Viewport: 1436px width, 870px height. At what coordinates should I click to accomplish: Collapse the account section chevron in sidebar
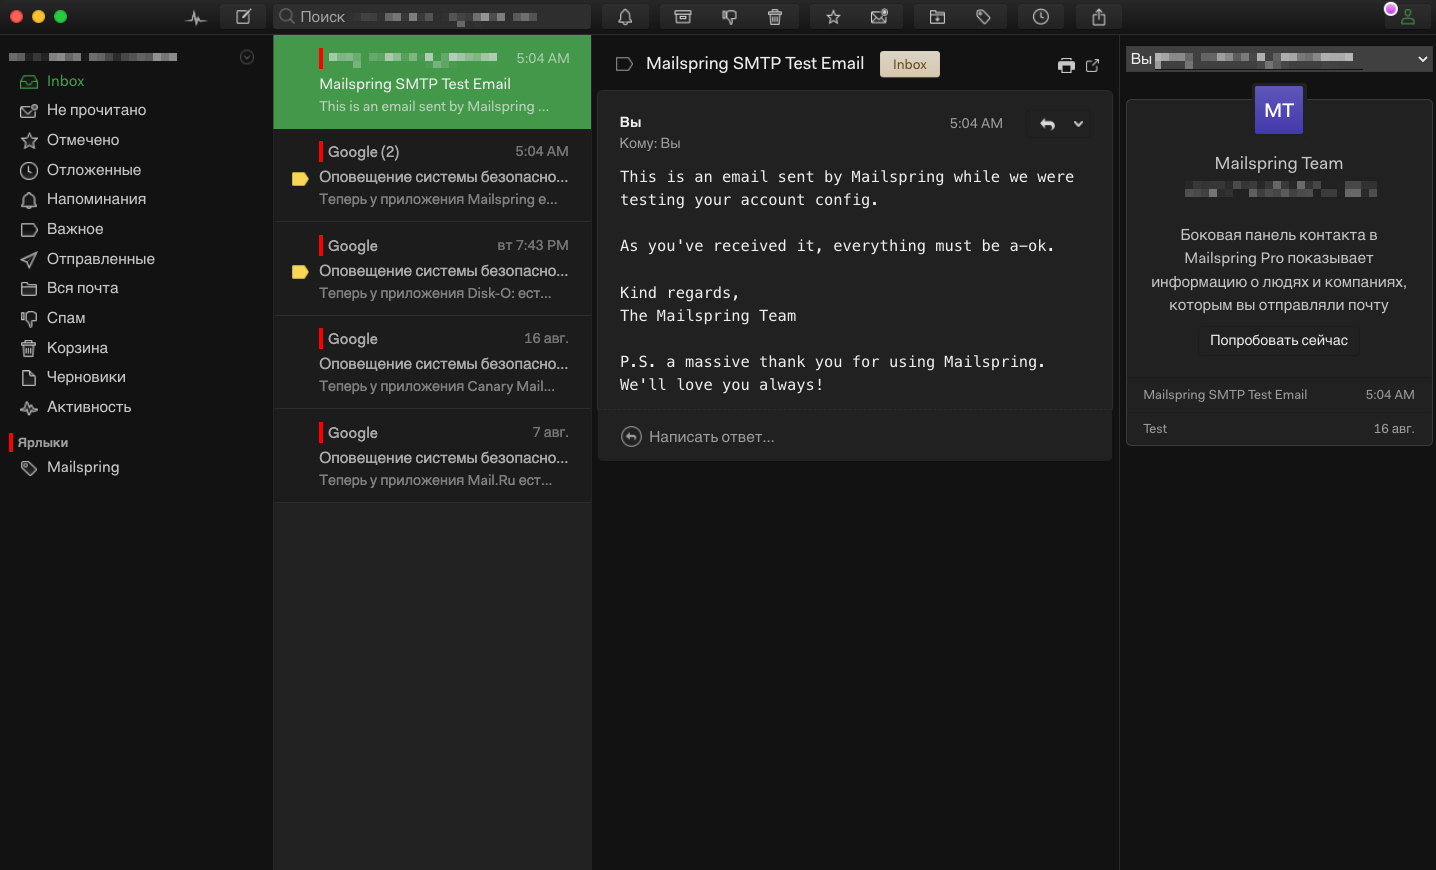[247, 57]
